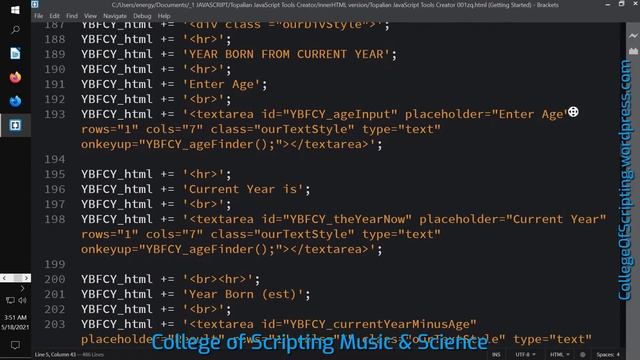Open the Edit menu
This screenshot has height=360, width=640.
pos(54,16)
